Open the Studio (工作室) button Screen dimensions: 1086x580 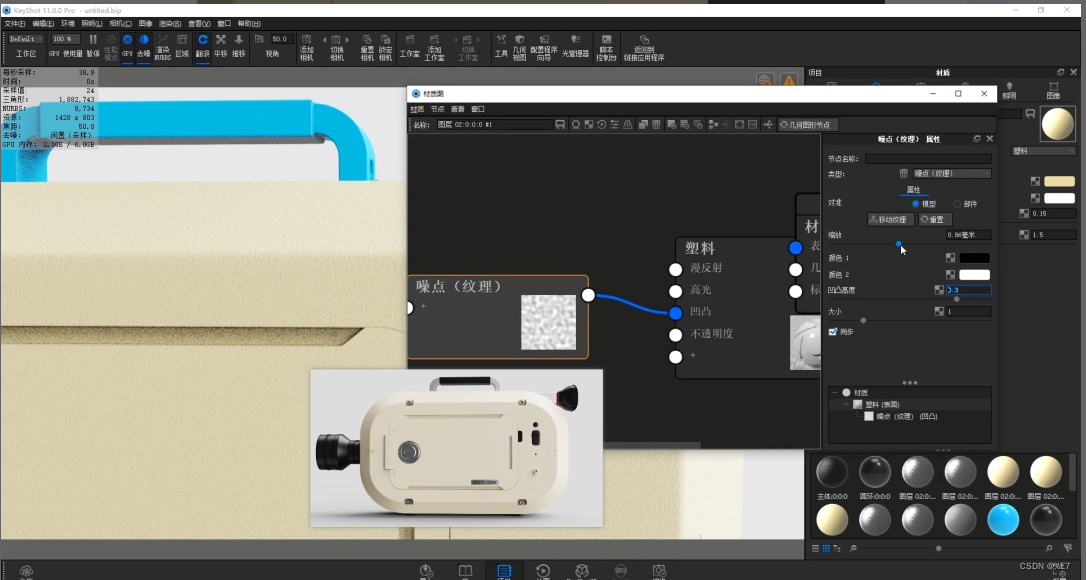410,46
